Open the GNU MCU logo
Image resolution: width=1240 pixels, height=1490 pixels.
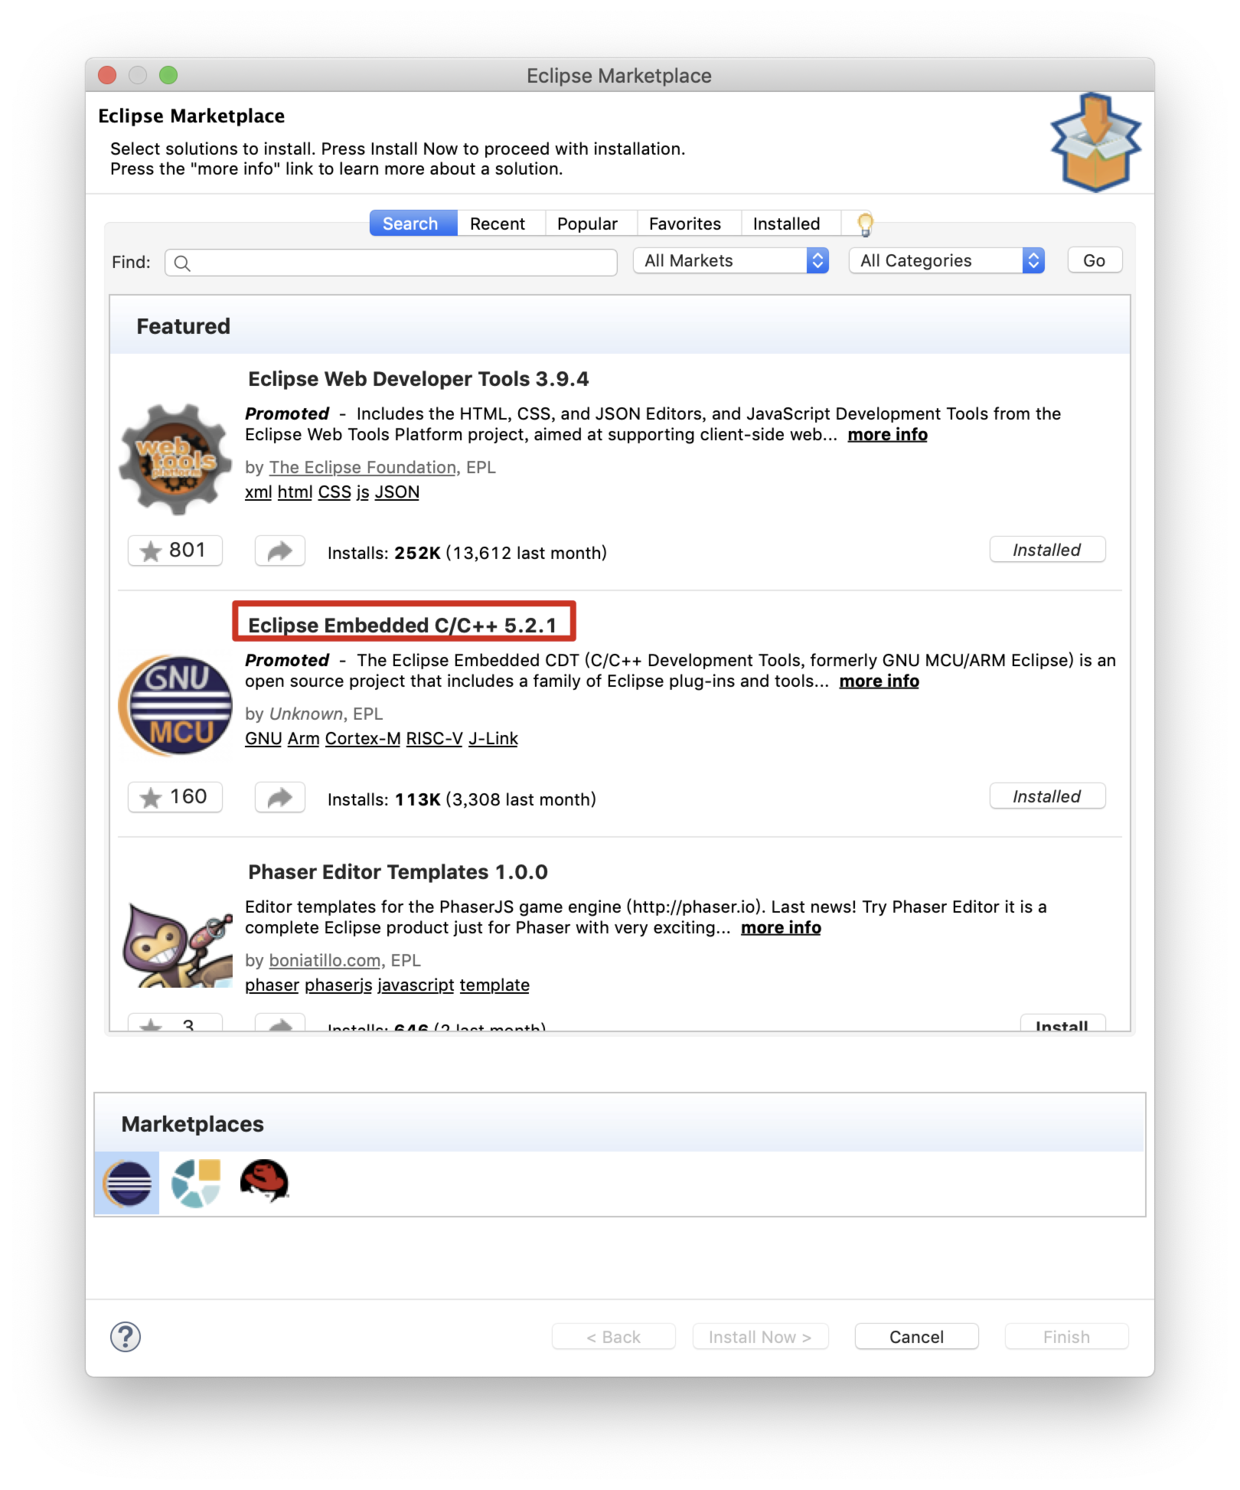176,705
